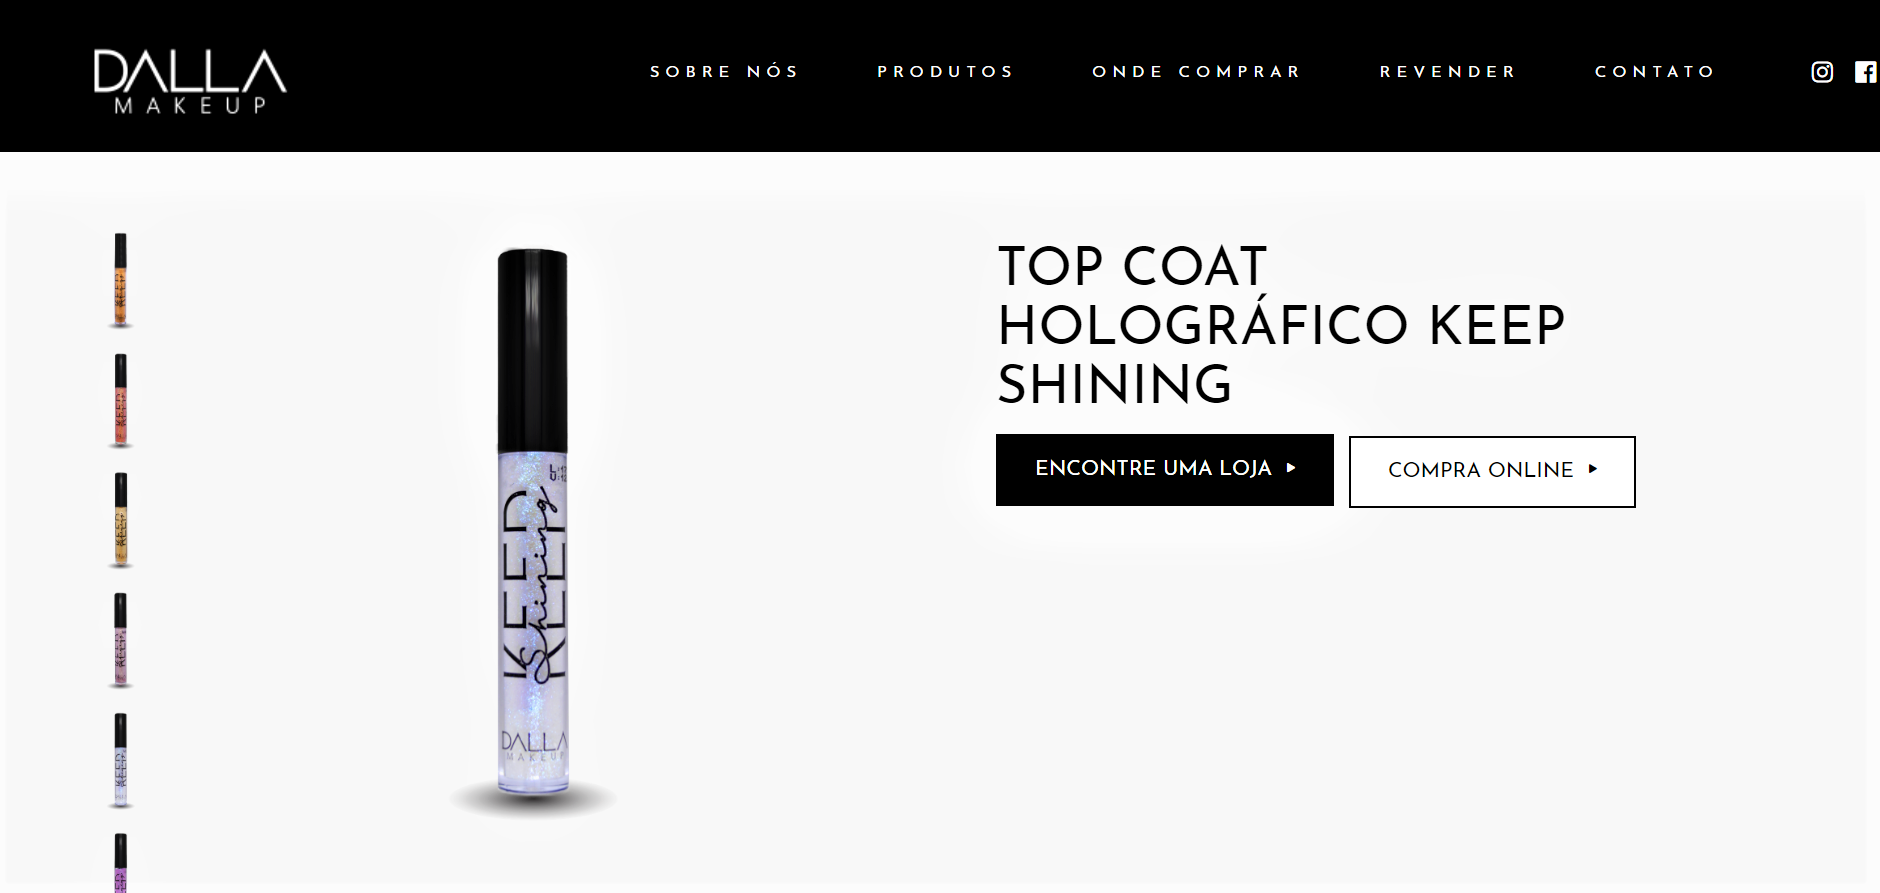Click the Encontre Uma Loja button

1165,470
